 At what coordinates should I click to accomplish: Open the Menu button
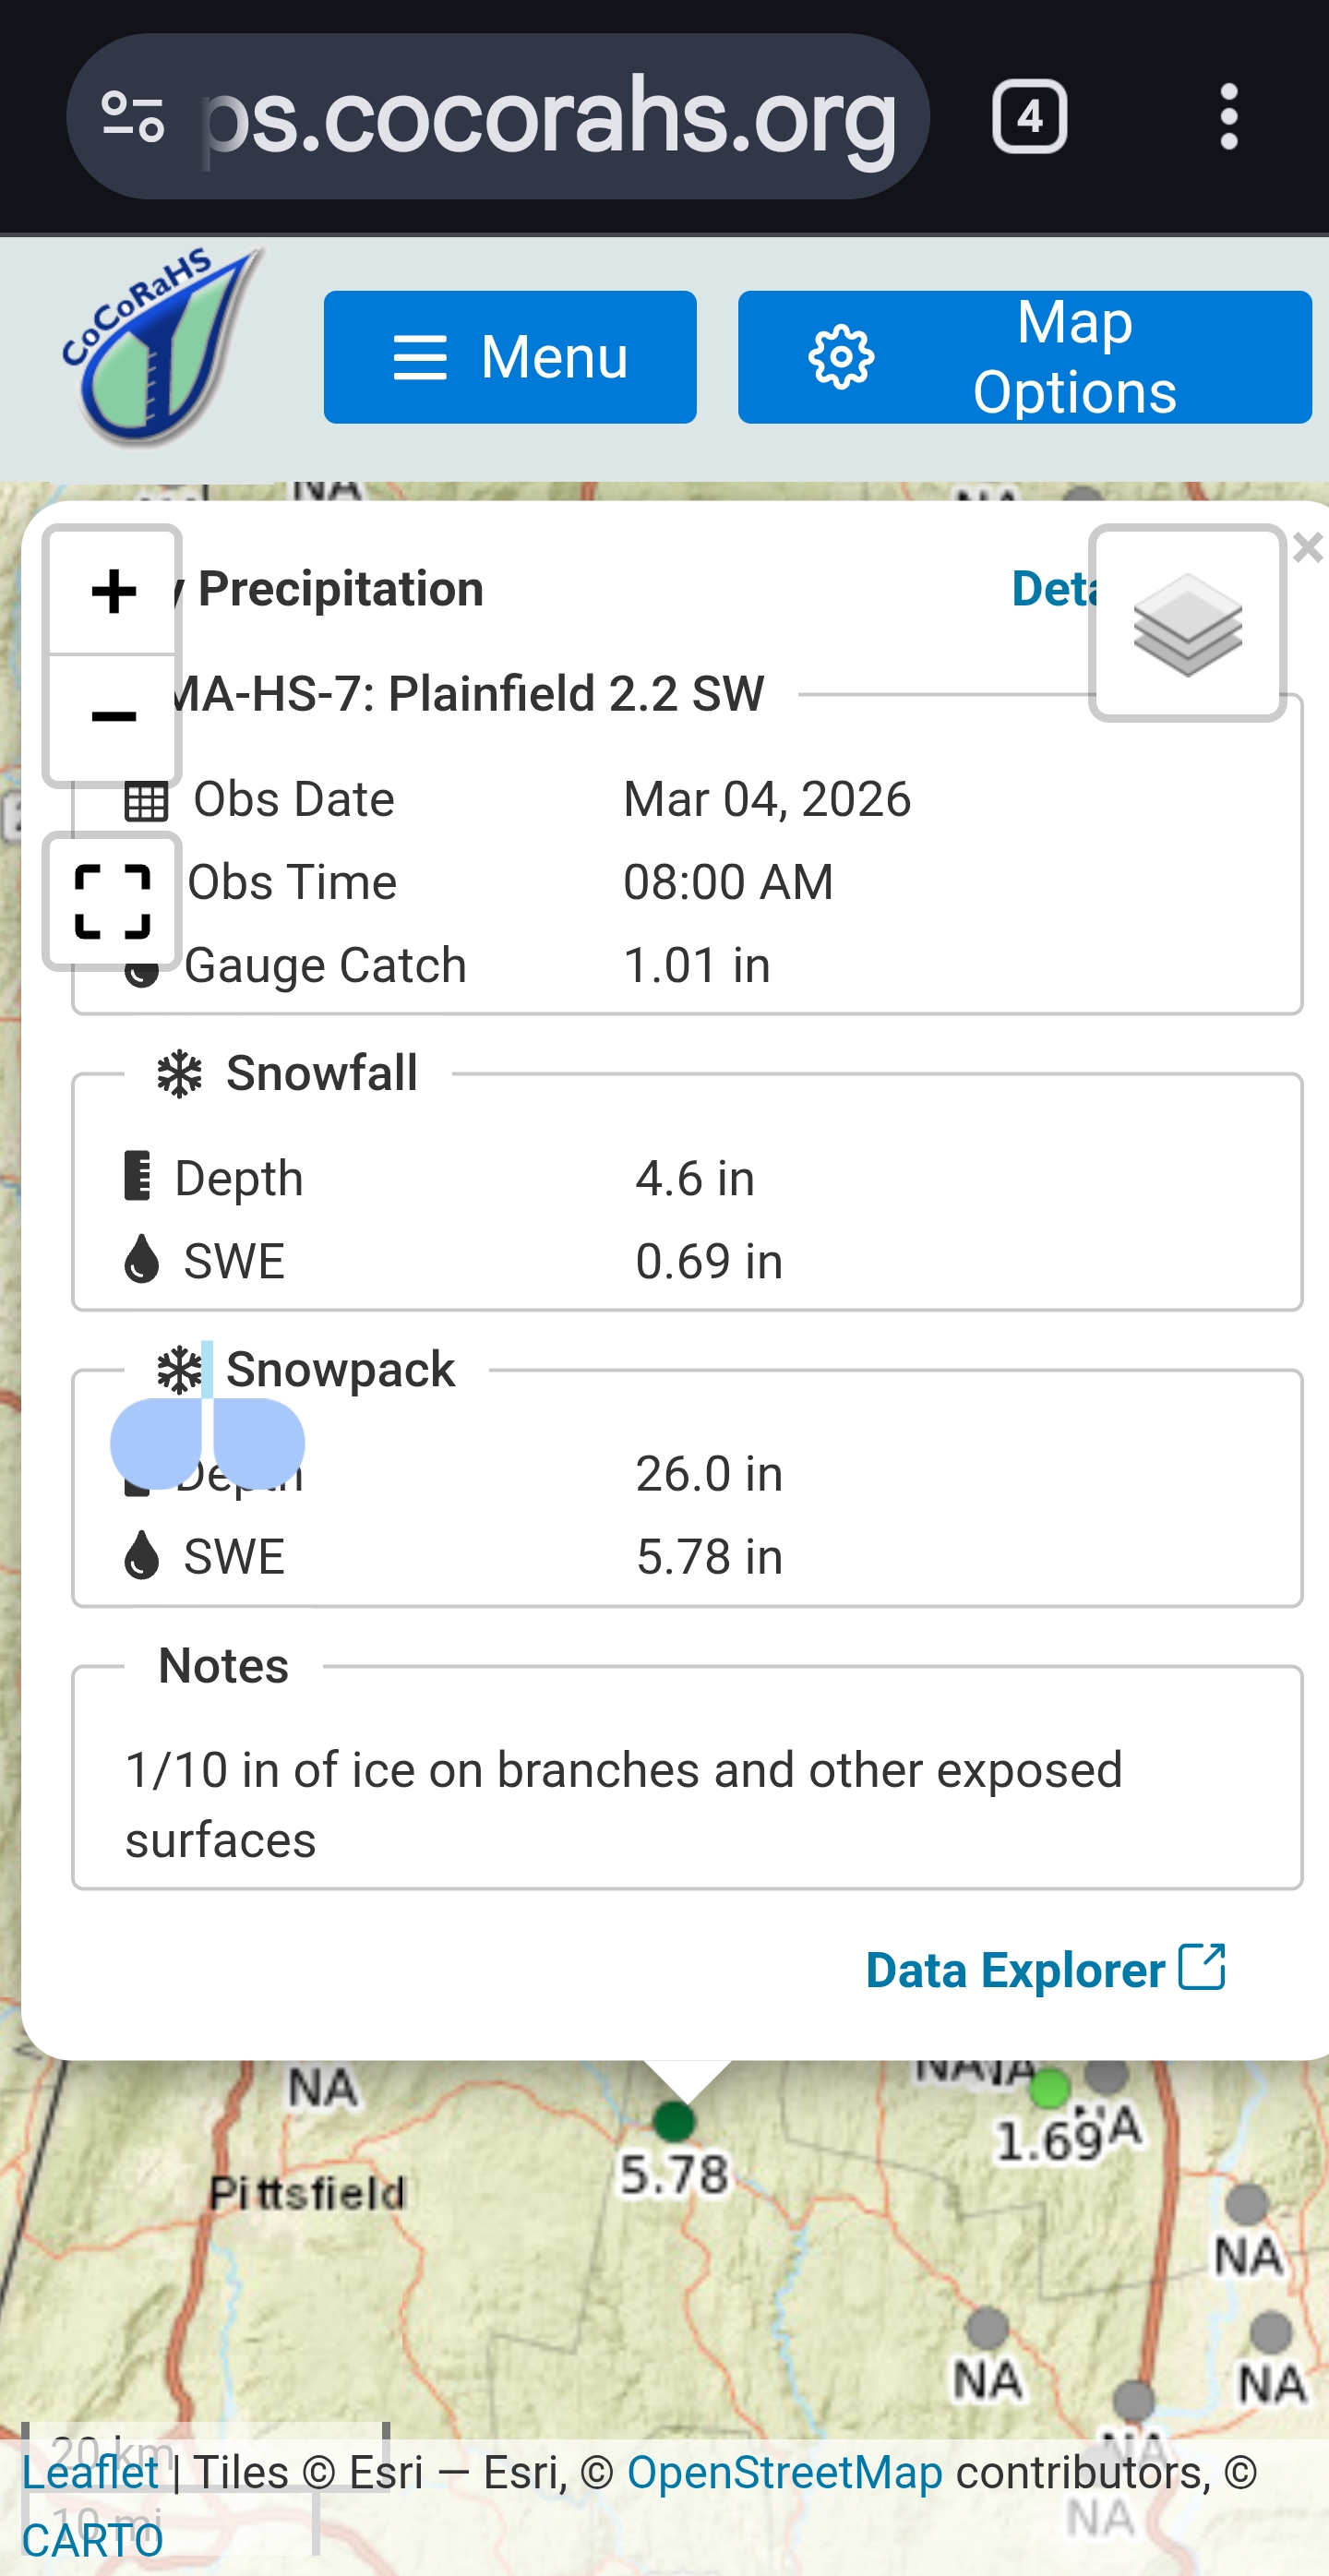click(510, 357)
